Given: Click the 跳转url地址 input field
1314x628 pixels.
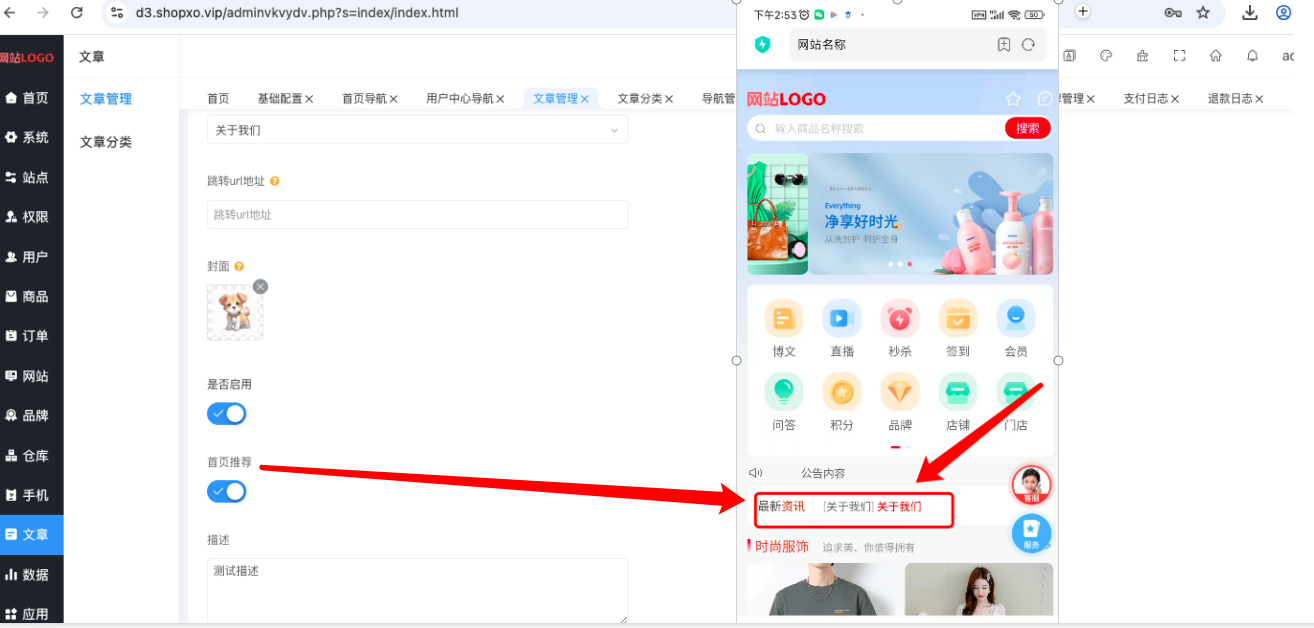Looking at the screenshot, I should pyautogui.click(x=417, y=214).
